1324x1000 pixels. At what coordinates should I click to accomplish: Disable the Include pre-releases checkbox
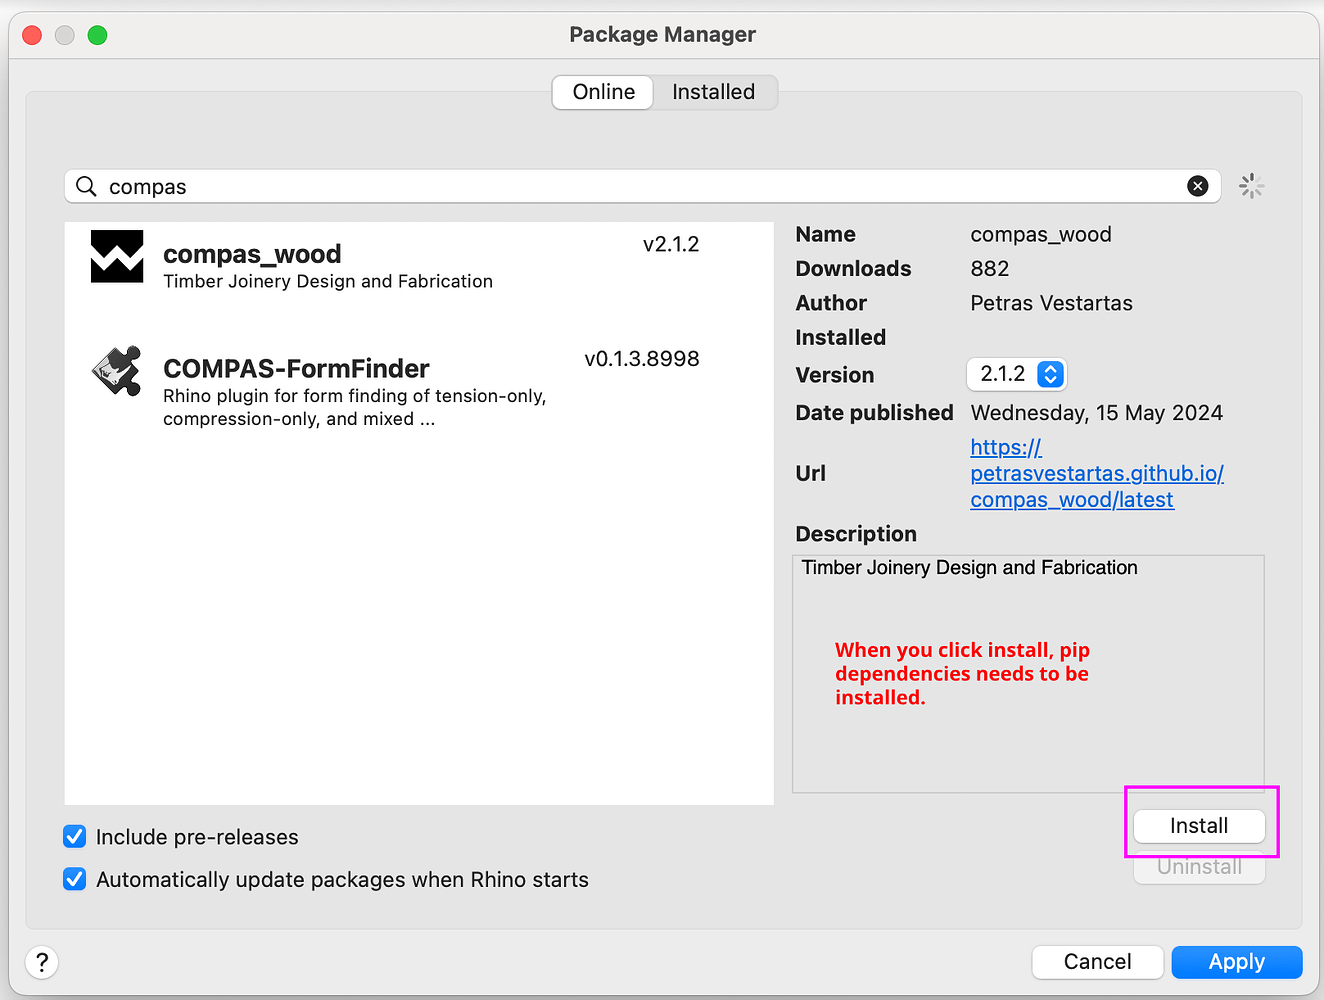(75, 837)
